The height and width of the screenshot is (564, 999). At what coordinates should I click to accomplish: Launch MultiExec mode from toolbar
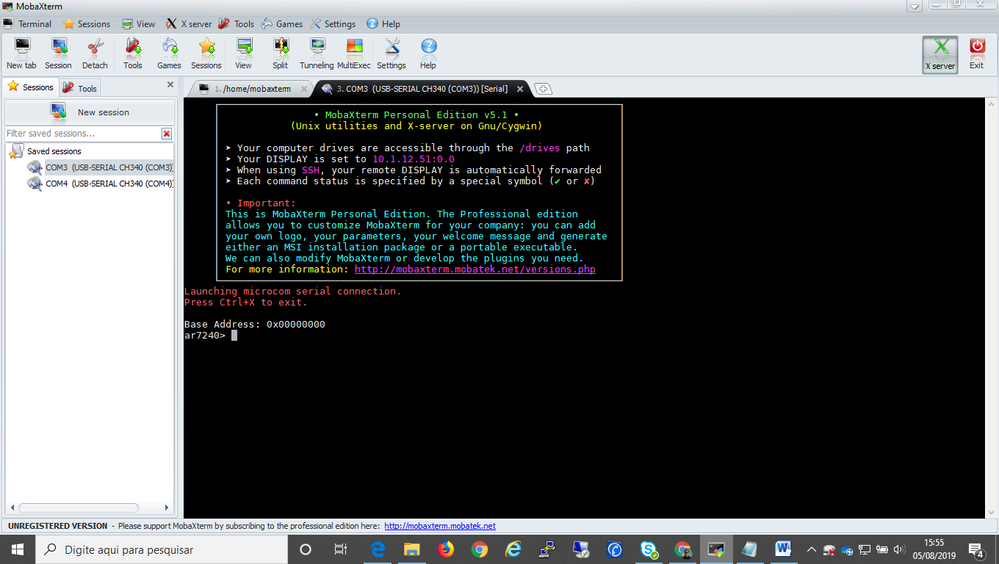tap(354, 54)
